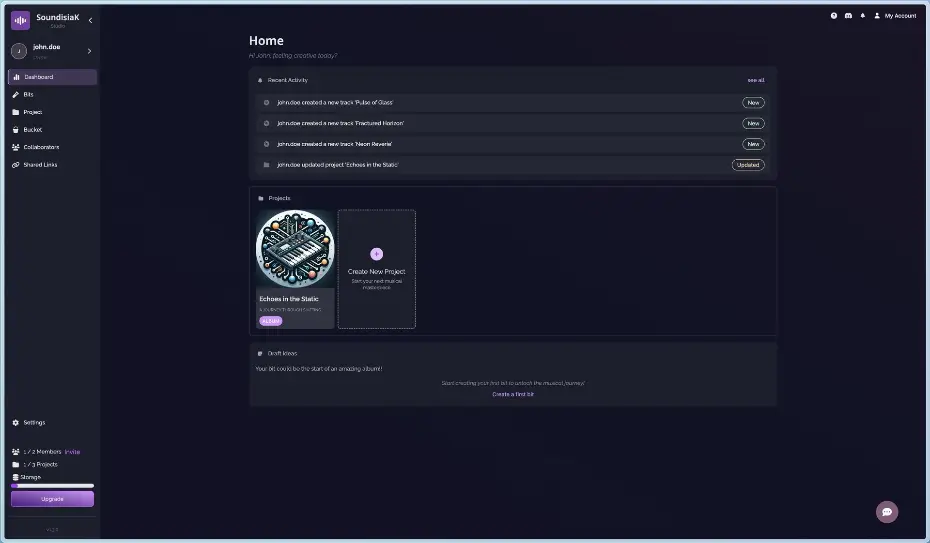Click the Settings gear icon
930x543 pixels.
pyautogui.click(x=16, y=422)
